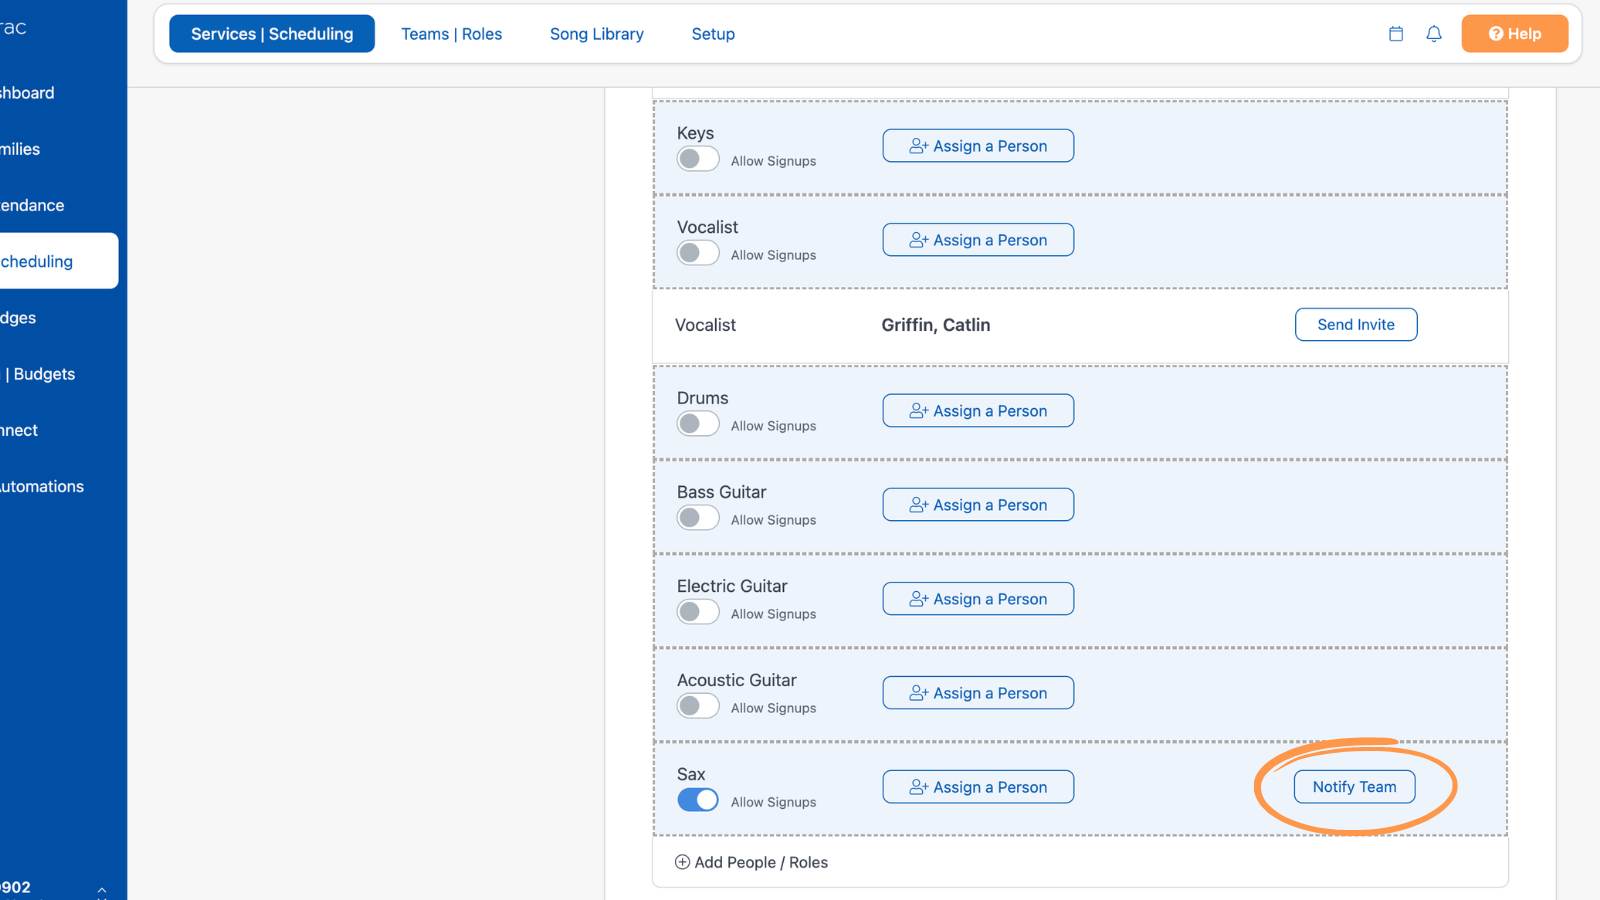Image resolution: width=1600 pixels, height=900 pixels.
Task: Click the Notify Team button
Action: pos(1354,787)
